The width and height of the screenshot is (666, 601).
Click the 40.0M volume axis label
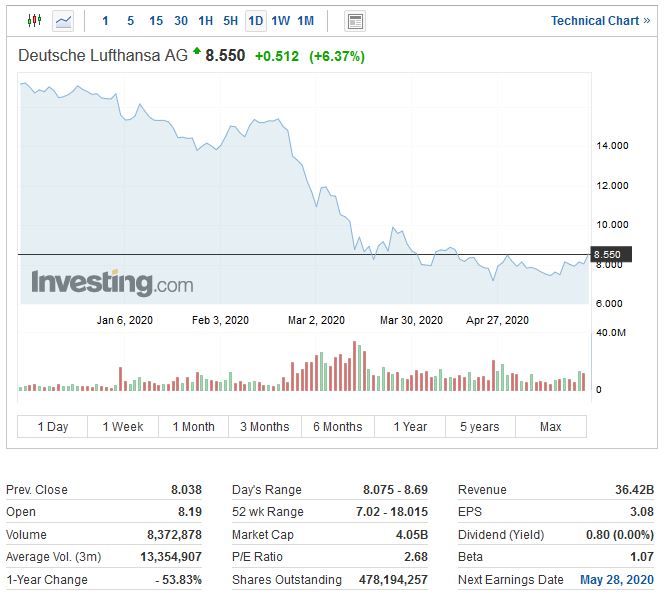pos(611,333)
